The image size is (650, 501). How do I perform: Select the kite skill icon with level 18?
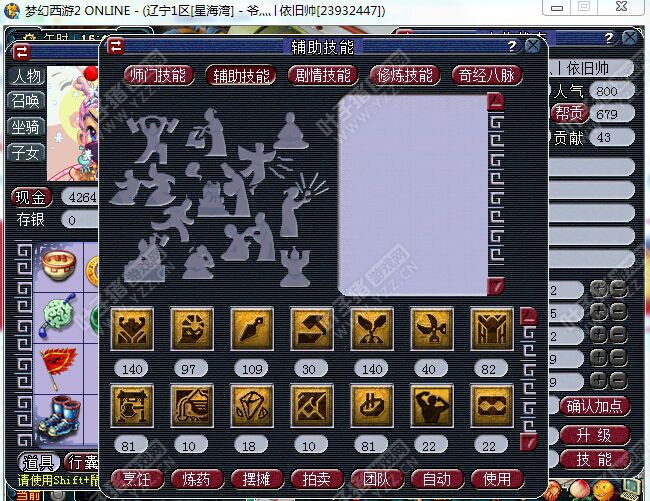[x=252, y=406]
